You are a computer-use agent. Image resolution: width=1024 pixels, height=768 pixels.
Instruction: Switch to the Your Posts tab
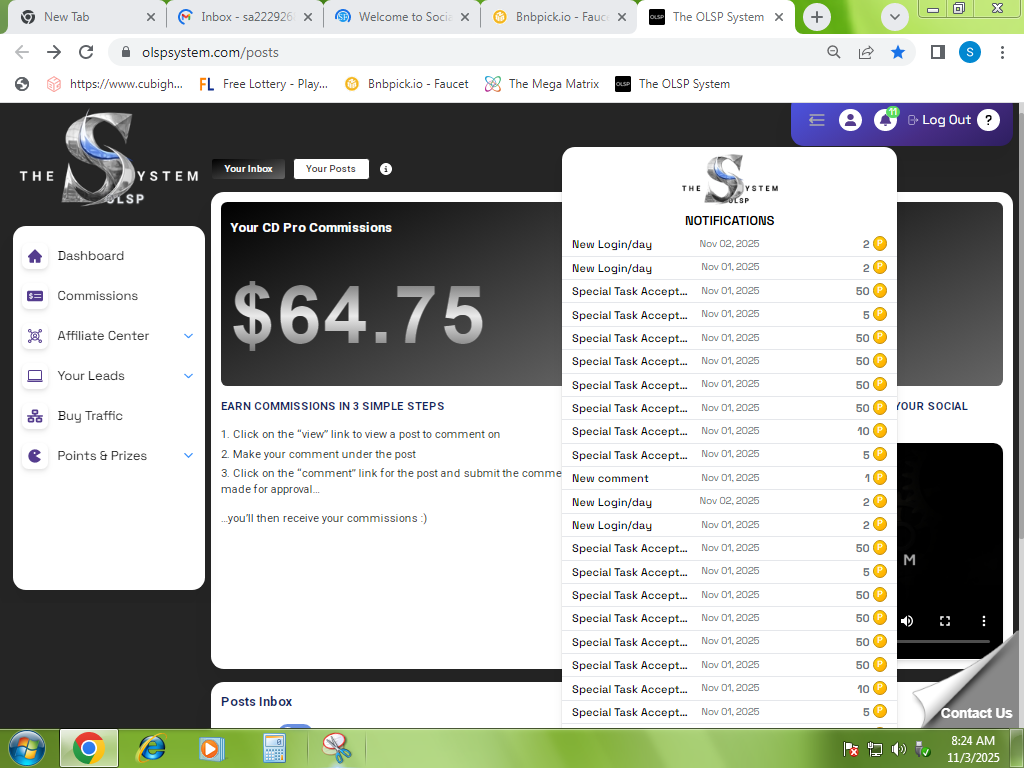pos(331,169)
